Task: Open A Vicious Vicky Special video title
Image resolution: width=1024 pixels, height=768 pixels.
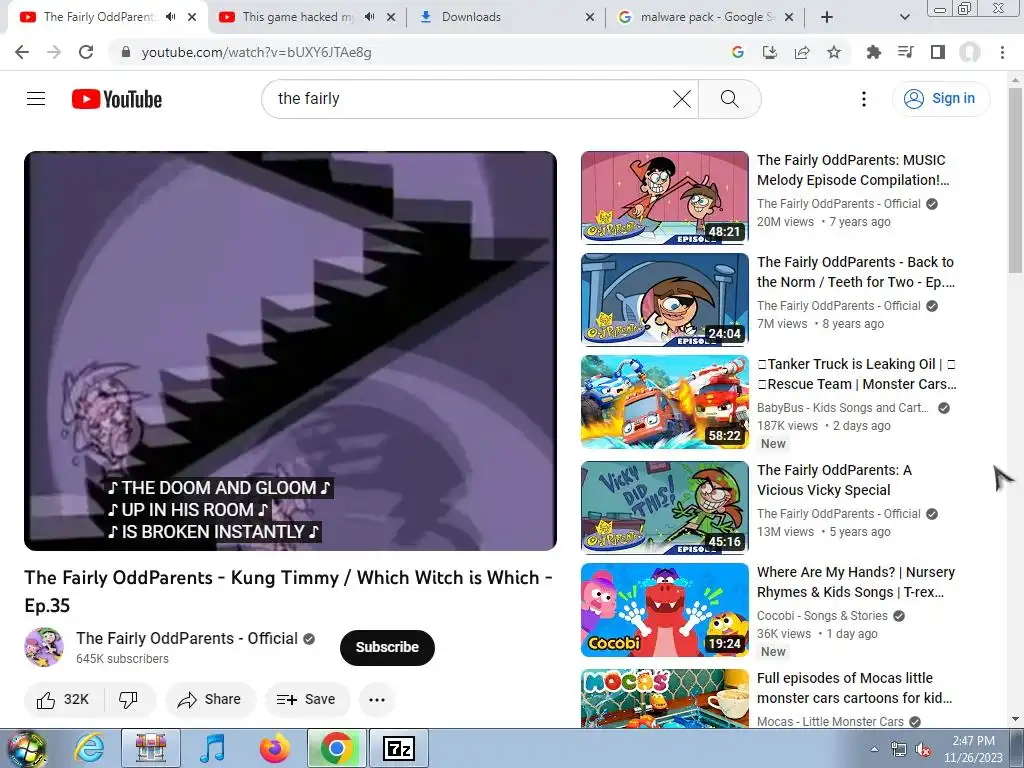Action: click(x=834, y=480)
